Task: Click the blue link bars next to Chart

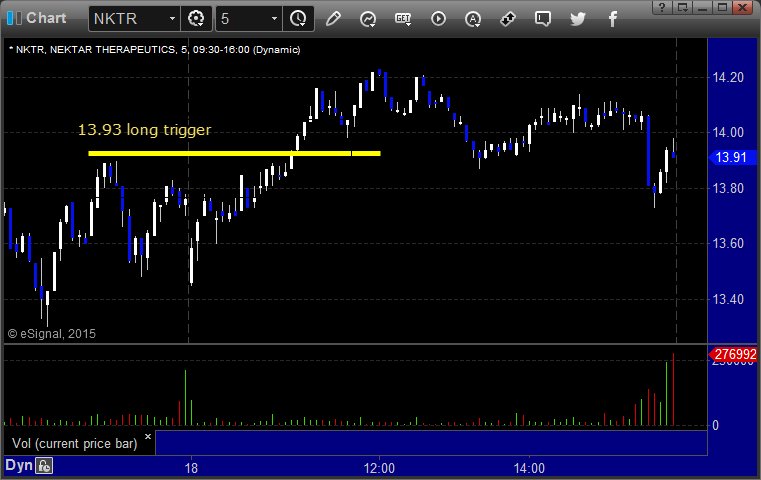Action: click(14, 18)
